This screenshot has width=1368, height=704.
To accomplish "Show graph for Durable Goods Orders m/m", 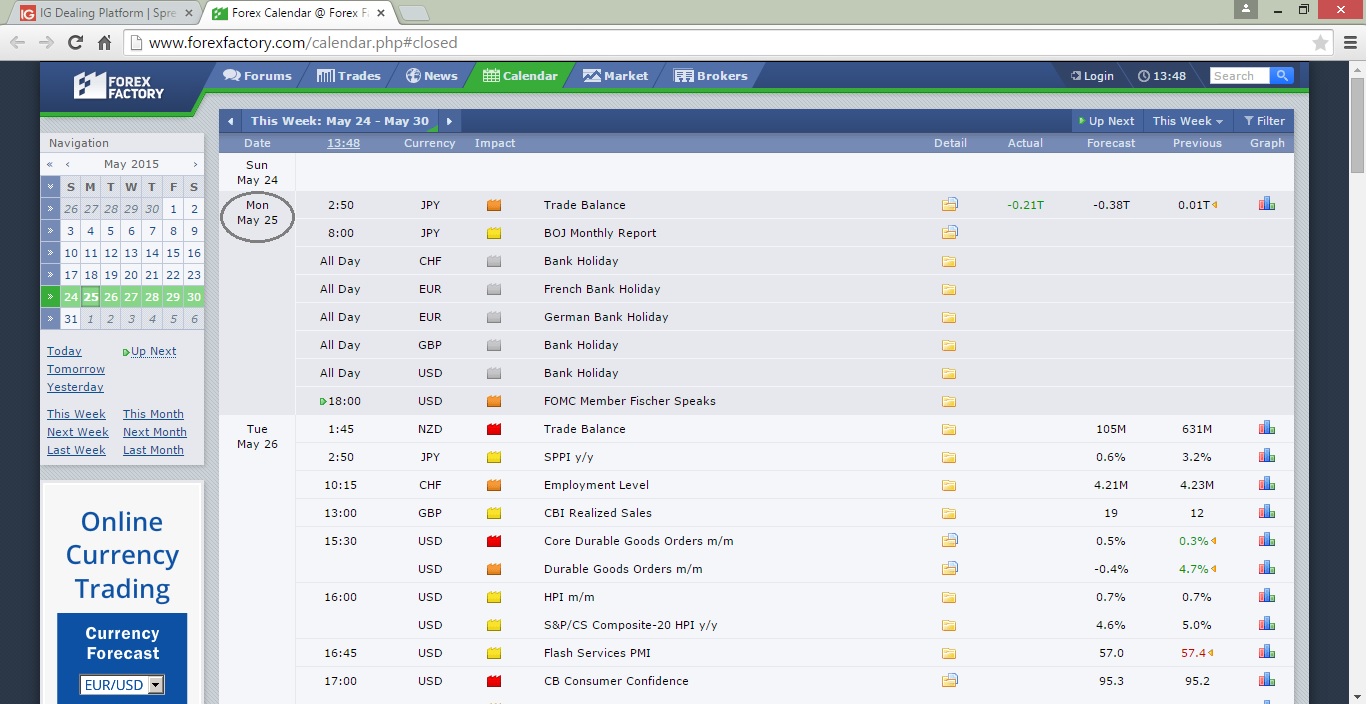I will tap(1267, 568).
